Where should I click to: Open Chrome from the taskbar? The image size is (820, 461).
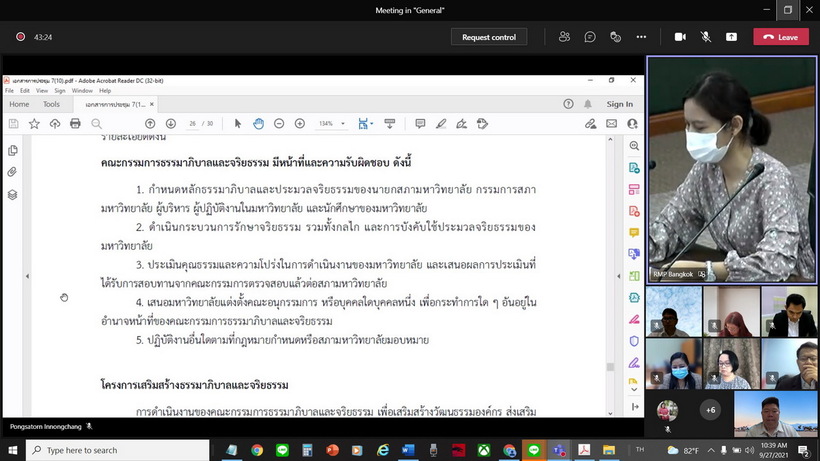(x=257, y=450)
